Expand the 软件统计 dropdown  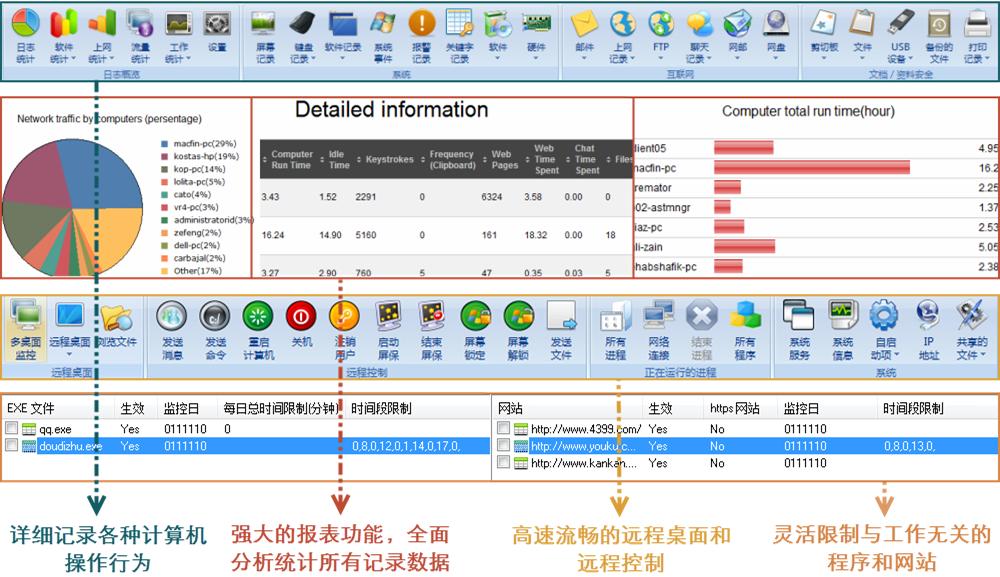coord(73,59)
